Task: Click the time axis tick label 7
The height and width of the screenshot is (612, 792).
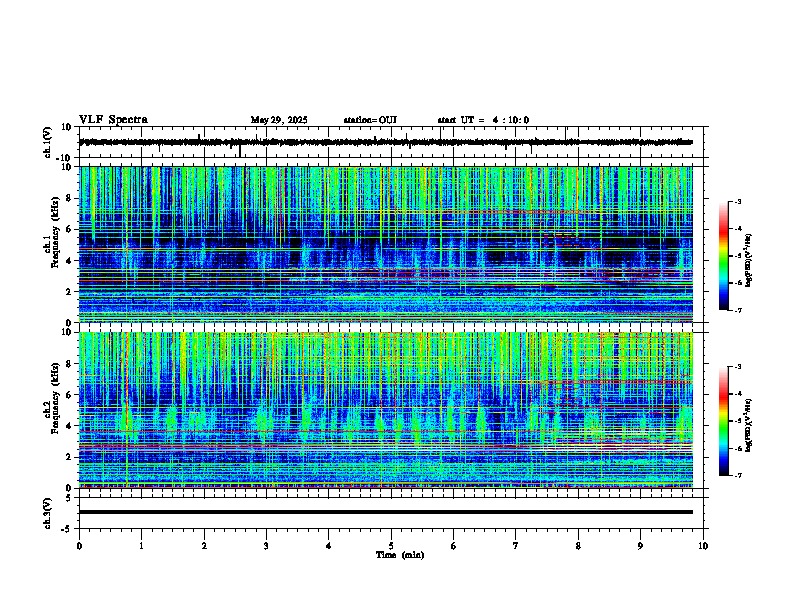Action: [x=516, y=546]
